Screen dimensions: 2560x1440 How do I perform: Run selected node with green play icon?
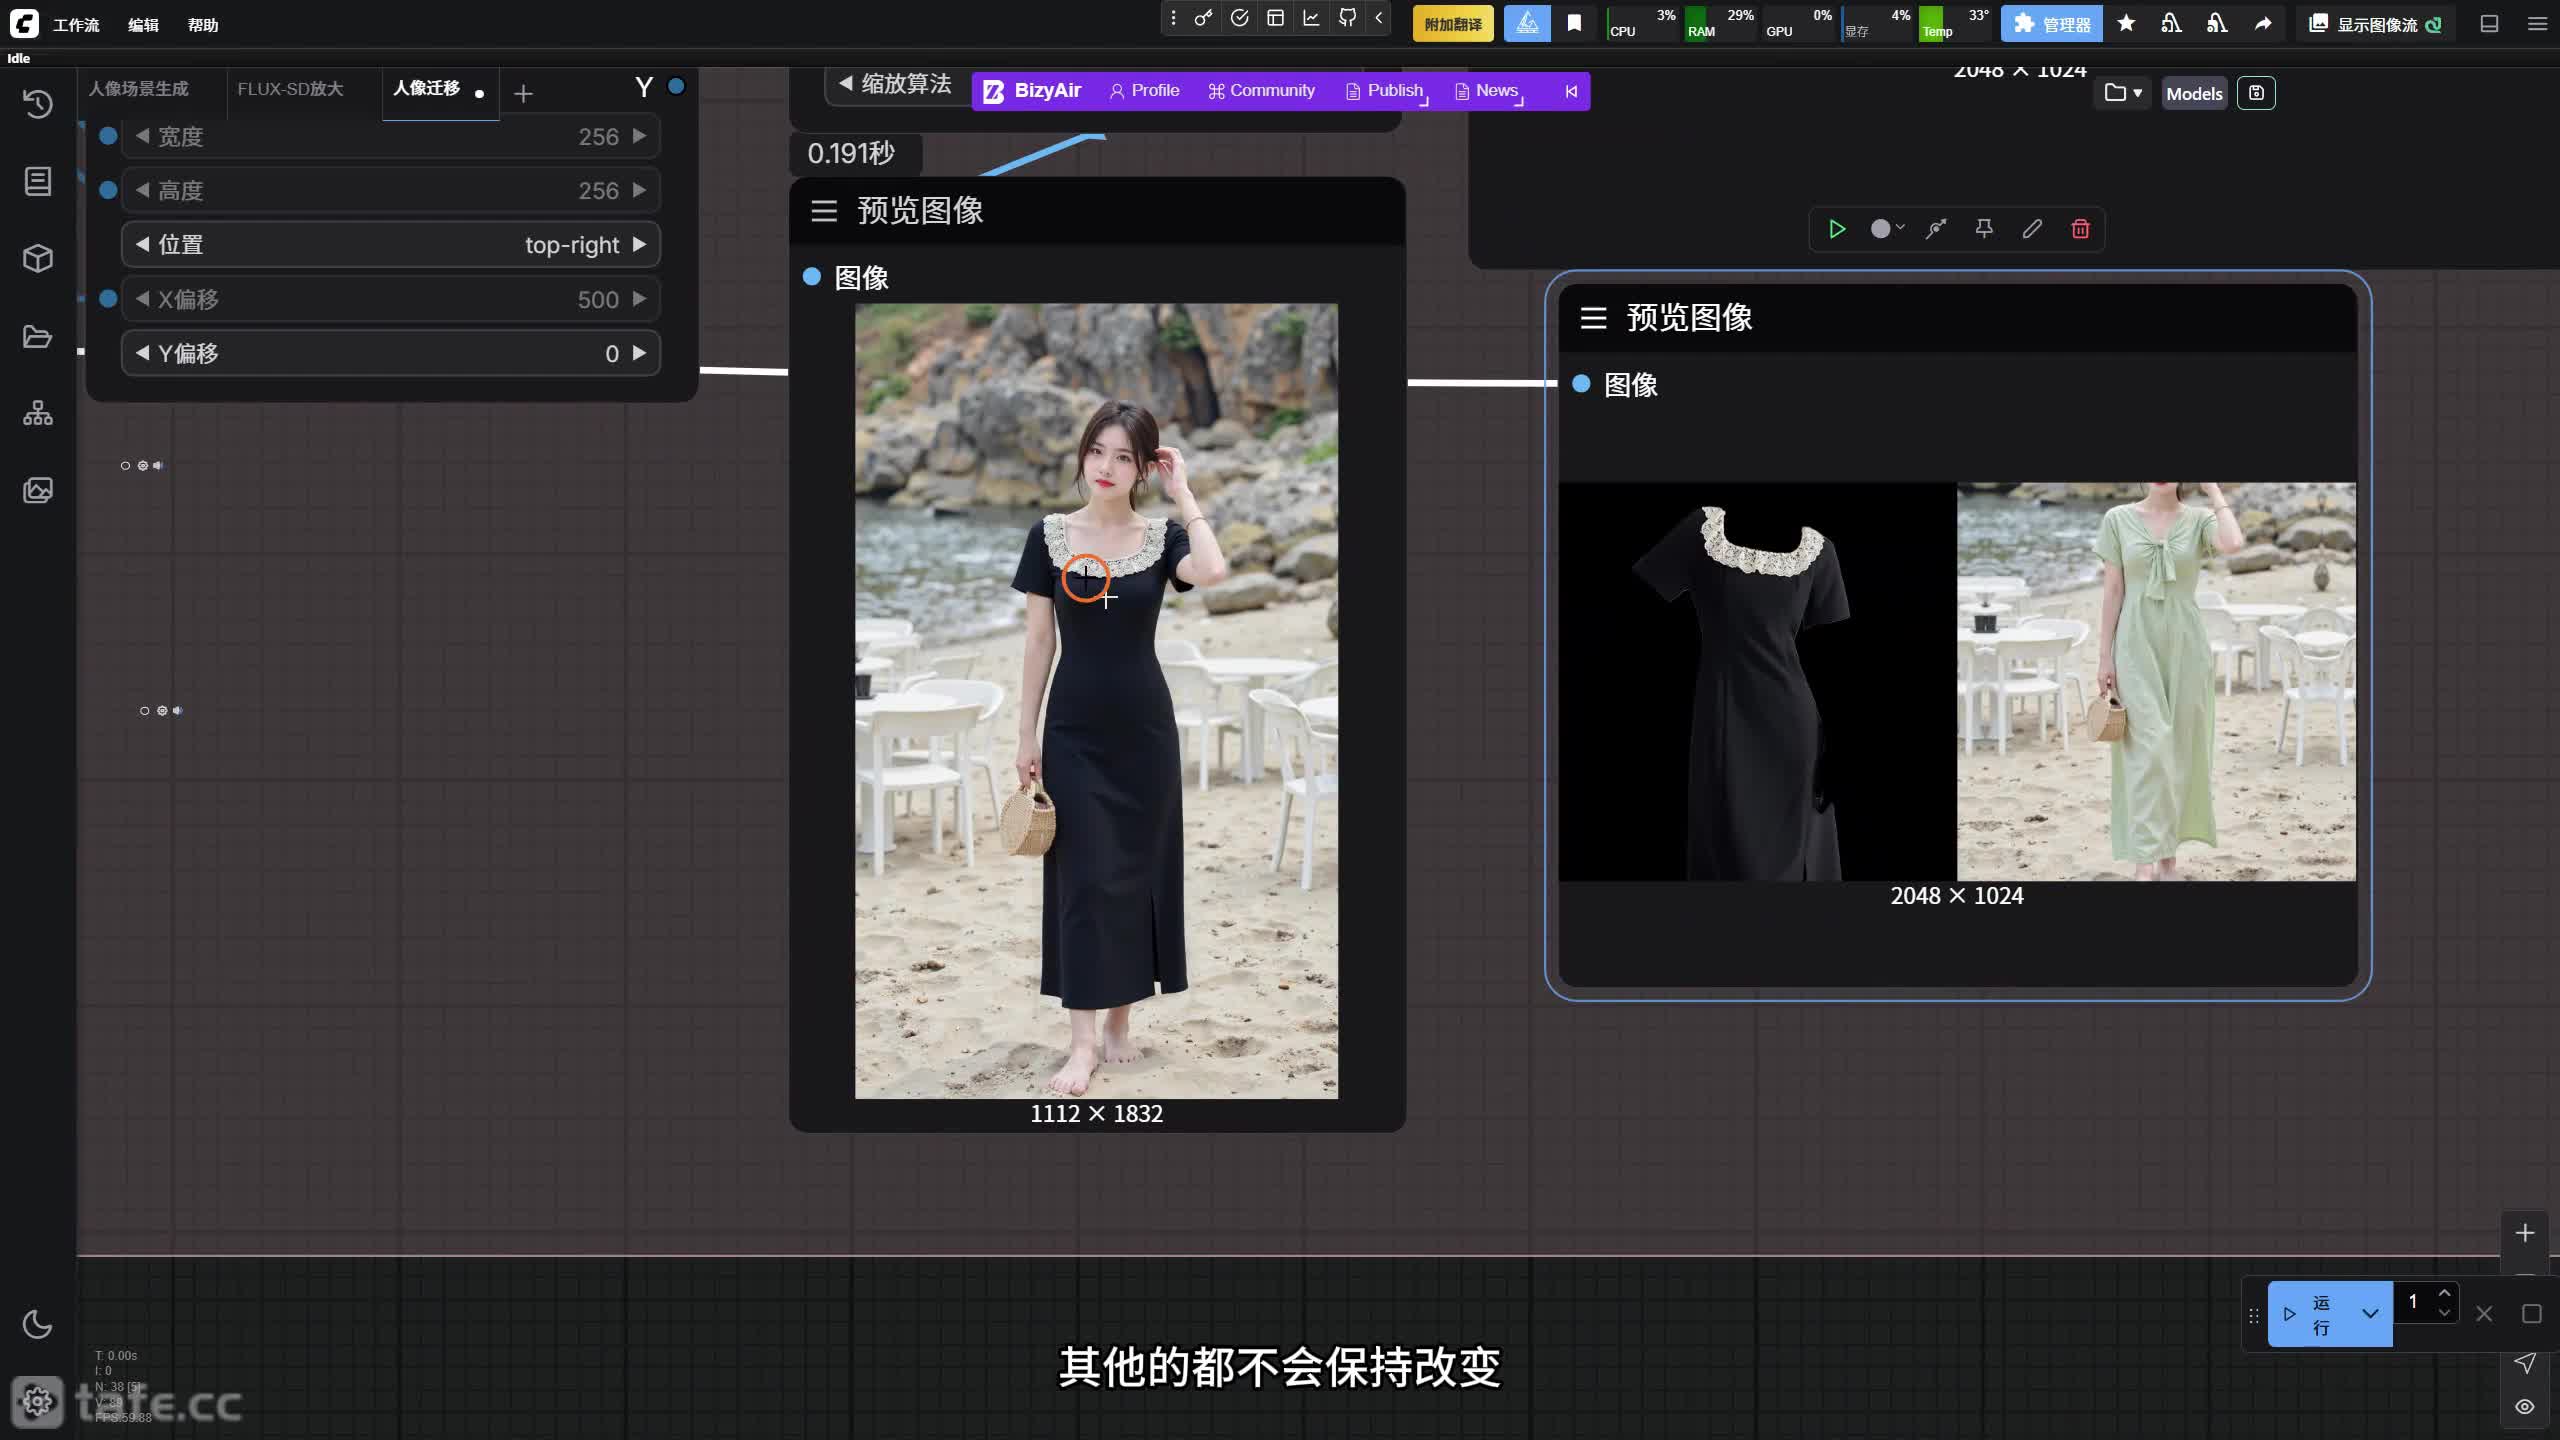1837,229
